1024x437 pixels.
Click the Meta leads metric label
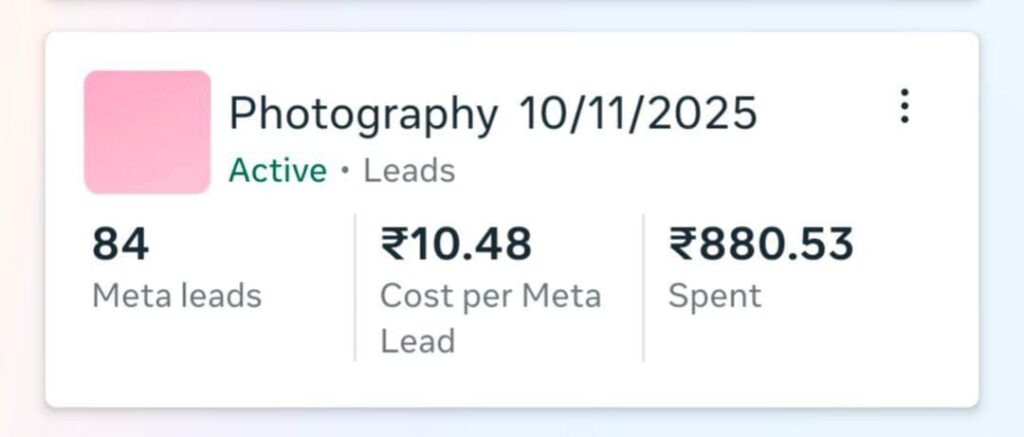pyautogui.click(x=177, y=296)
